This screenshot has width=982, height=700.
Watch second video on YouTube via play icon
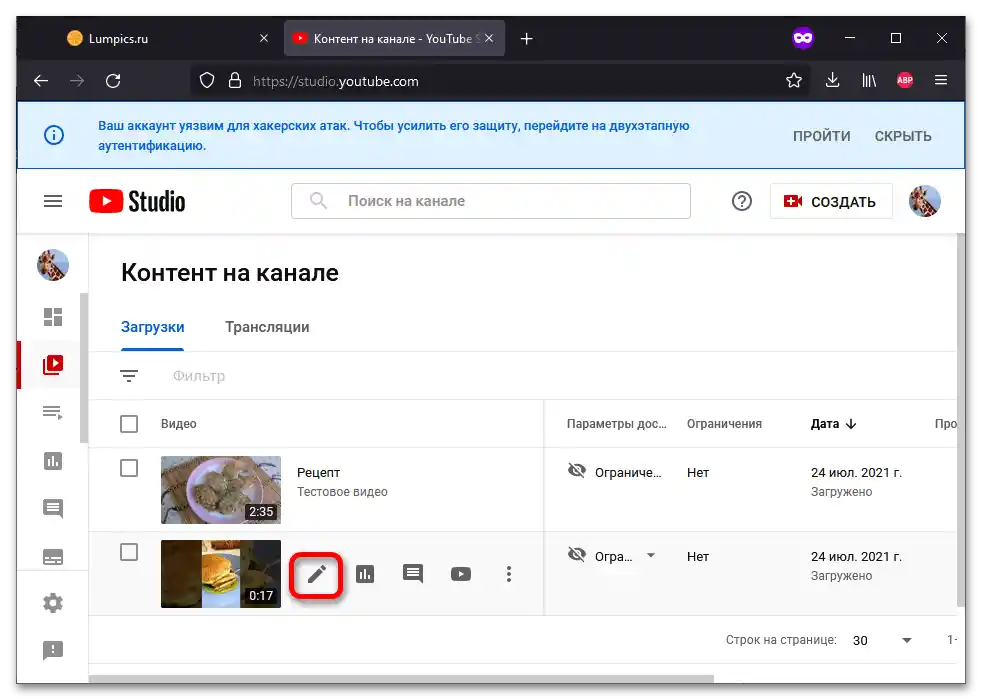pyautogui.click(x=461, y=574)
